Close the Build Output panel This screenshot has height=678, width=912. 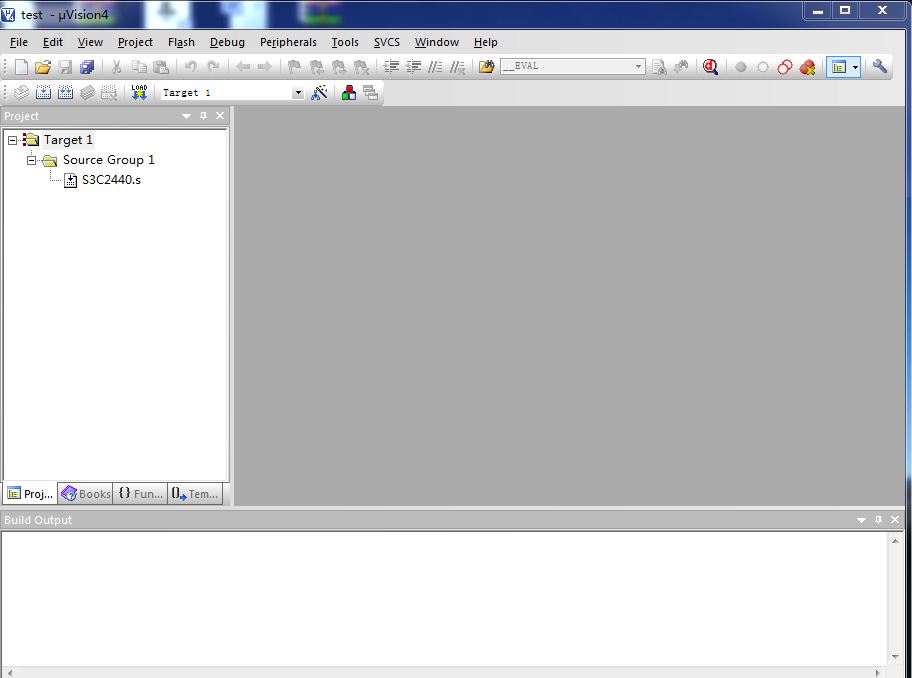click(895, 520)
